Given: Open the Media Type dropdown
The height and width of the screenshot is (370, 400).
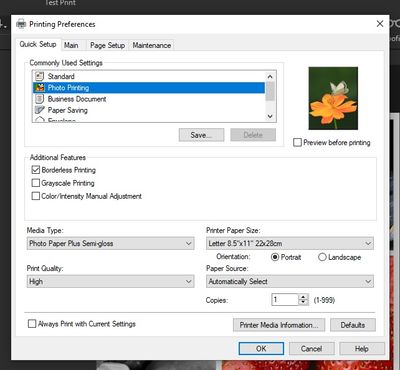Looking at the screenshot, I should coord(110,243).
